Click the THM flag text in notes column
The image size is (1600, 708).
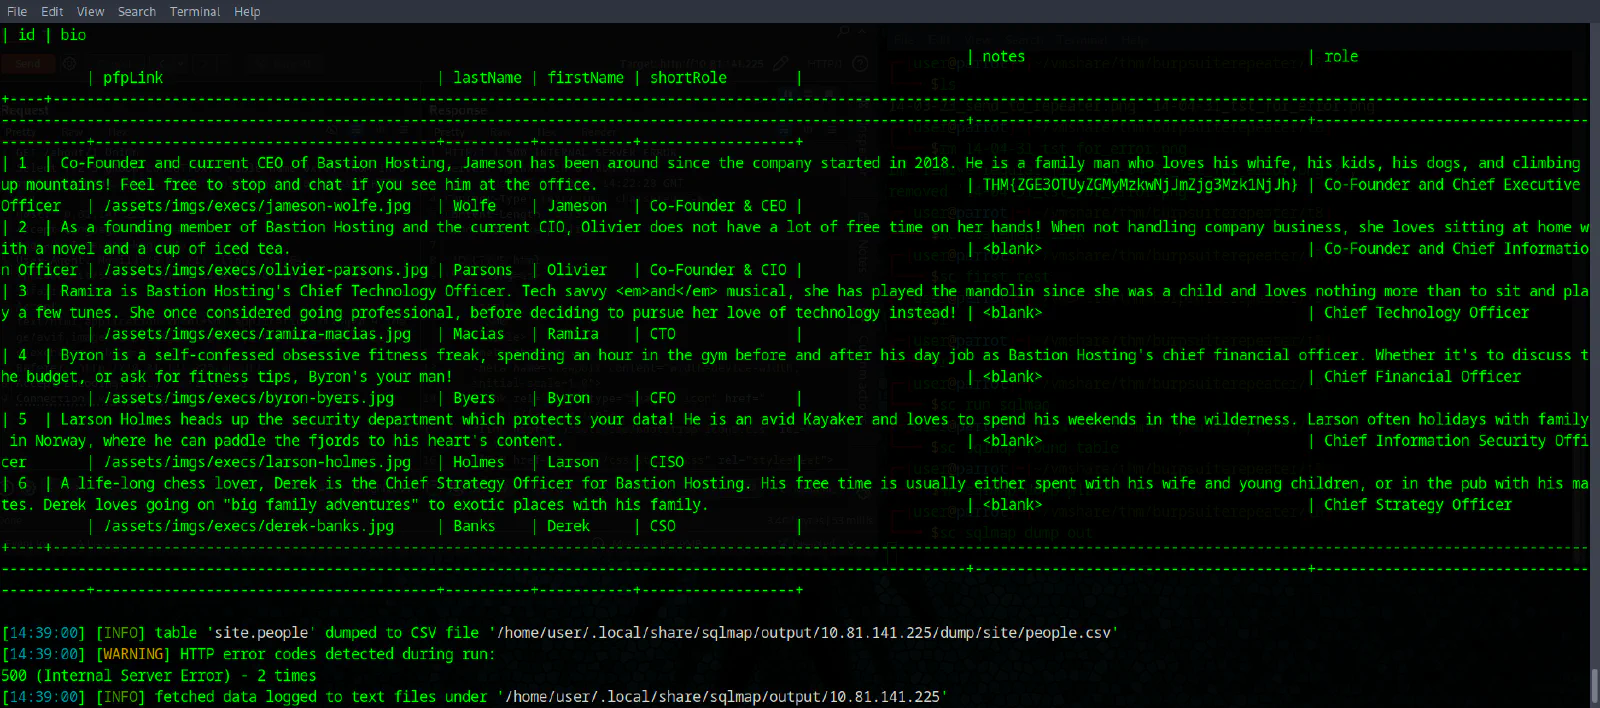1140,185
